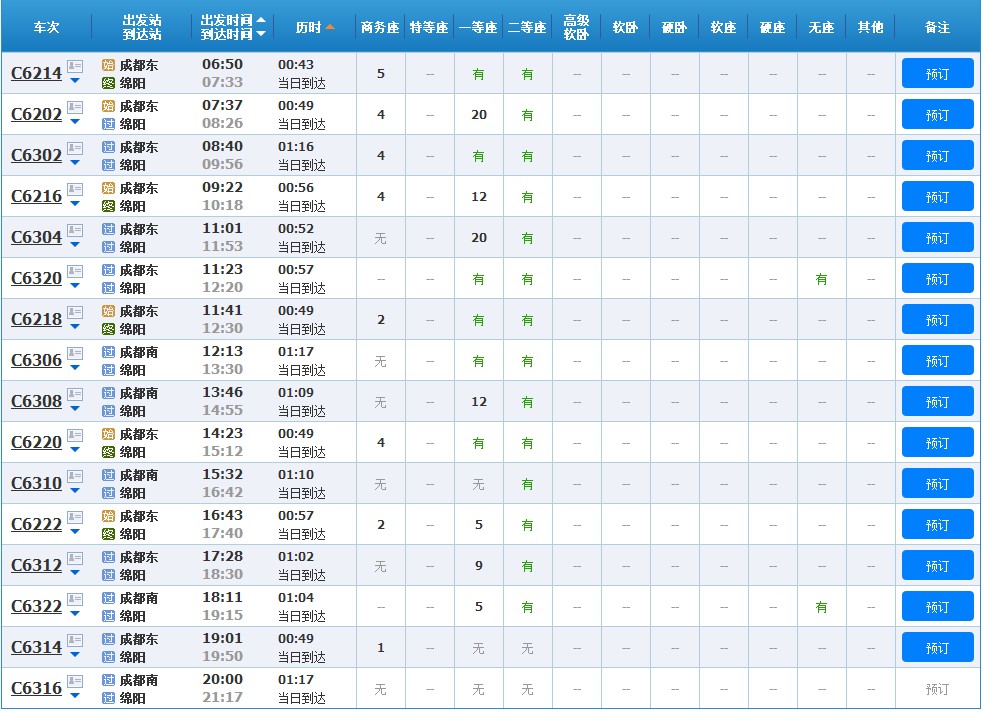Screen dimensions: 984x712
Task: Select the second-class 有 cell for C6310
Action: click(527, 484)
